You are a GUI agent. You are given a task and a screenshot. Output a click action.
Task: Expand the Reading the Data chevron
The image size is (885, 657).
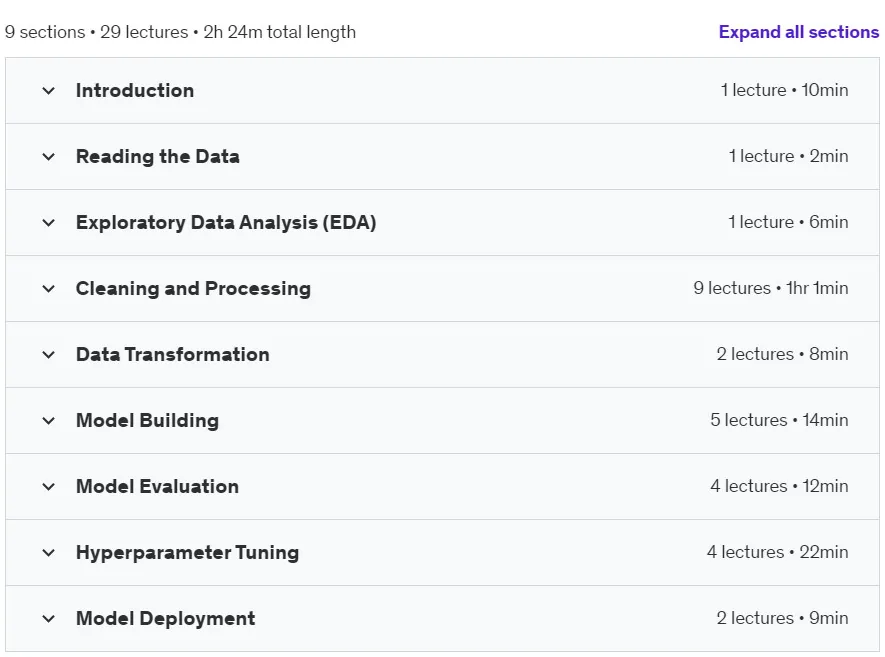click(x=49, y=156)
